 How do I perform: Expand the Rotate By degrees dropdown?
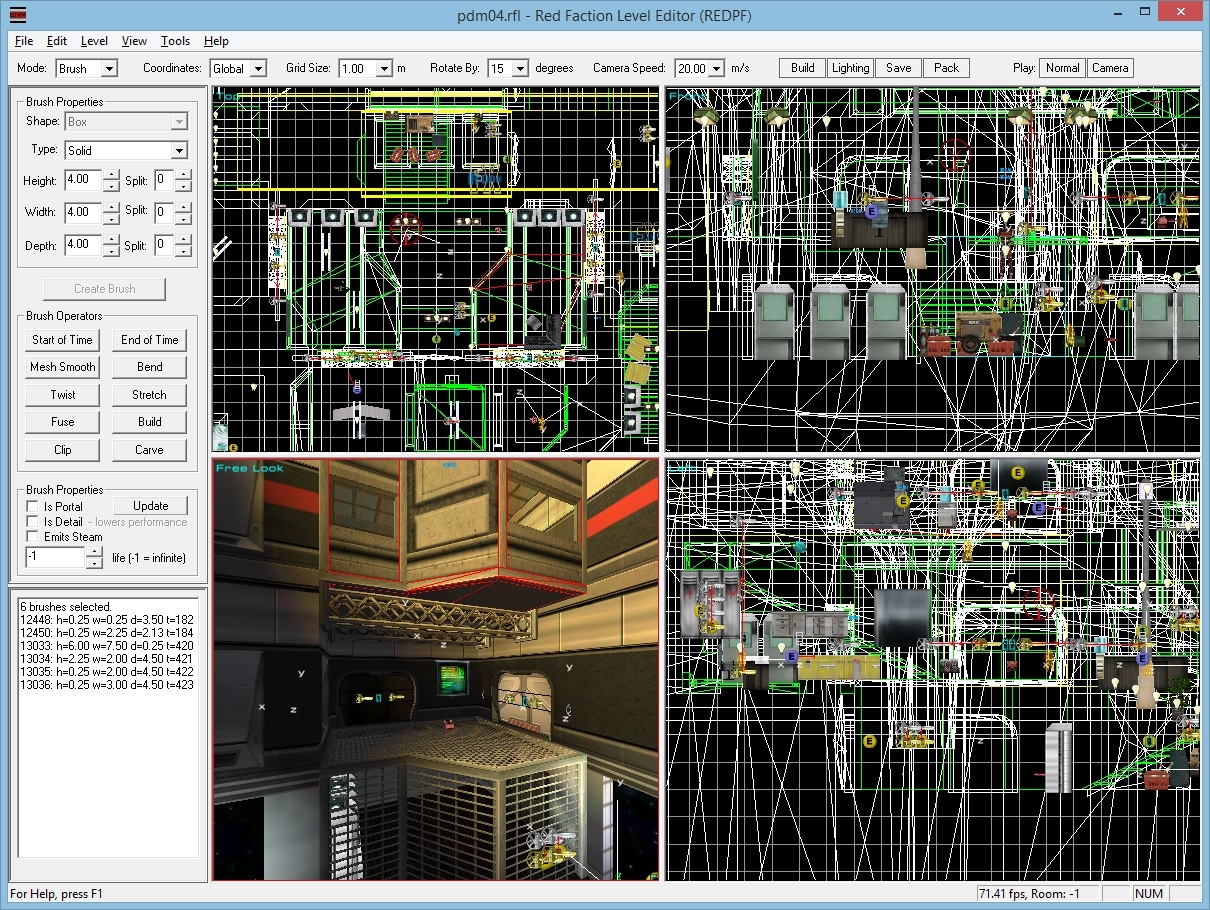[521, 69]
